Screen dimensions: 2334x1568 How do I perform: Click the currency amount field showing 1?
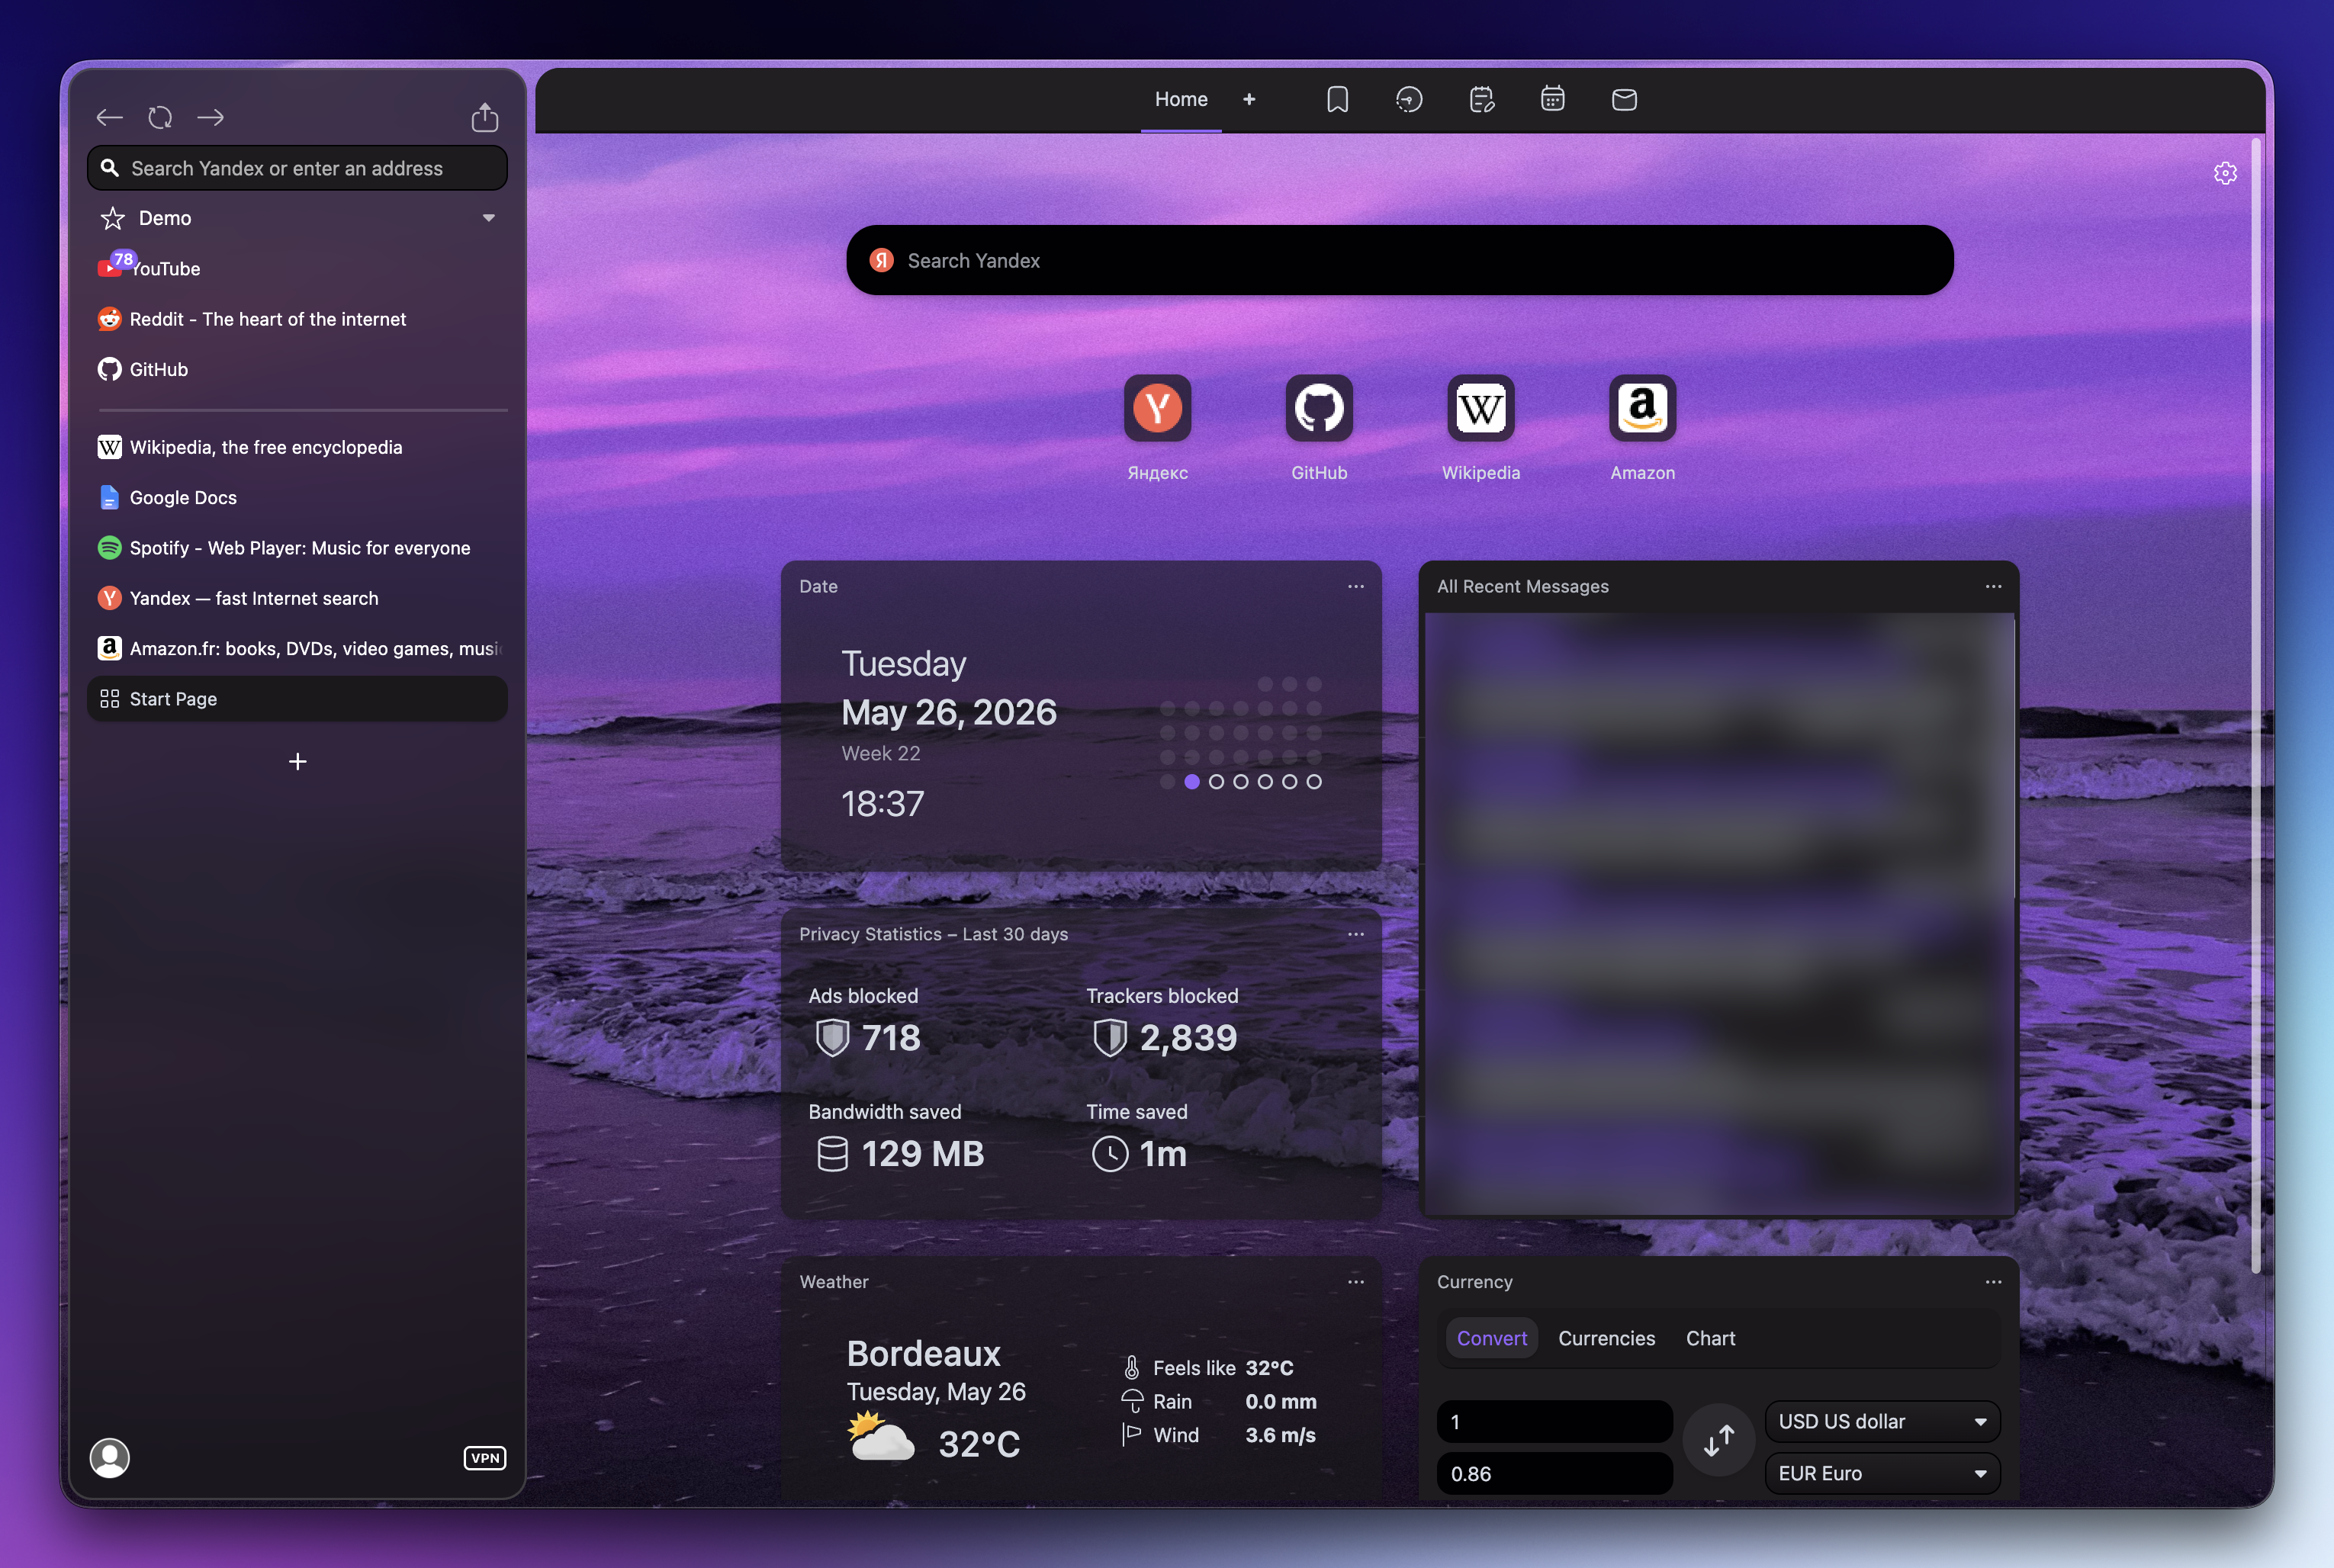1554,1422
